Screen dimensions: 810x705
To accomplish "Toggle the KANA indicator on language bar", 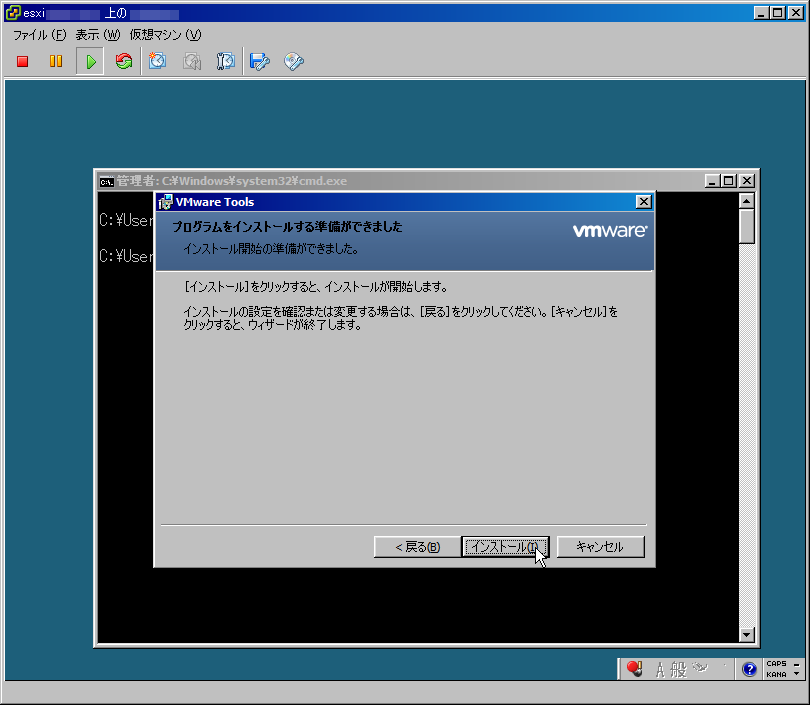I will pyautogui.click(x=776, y=675).
